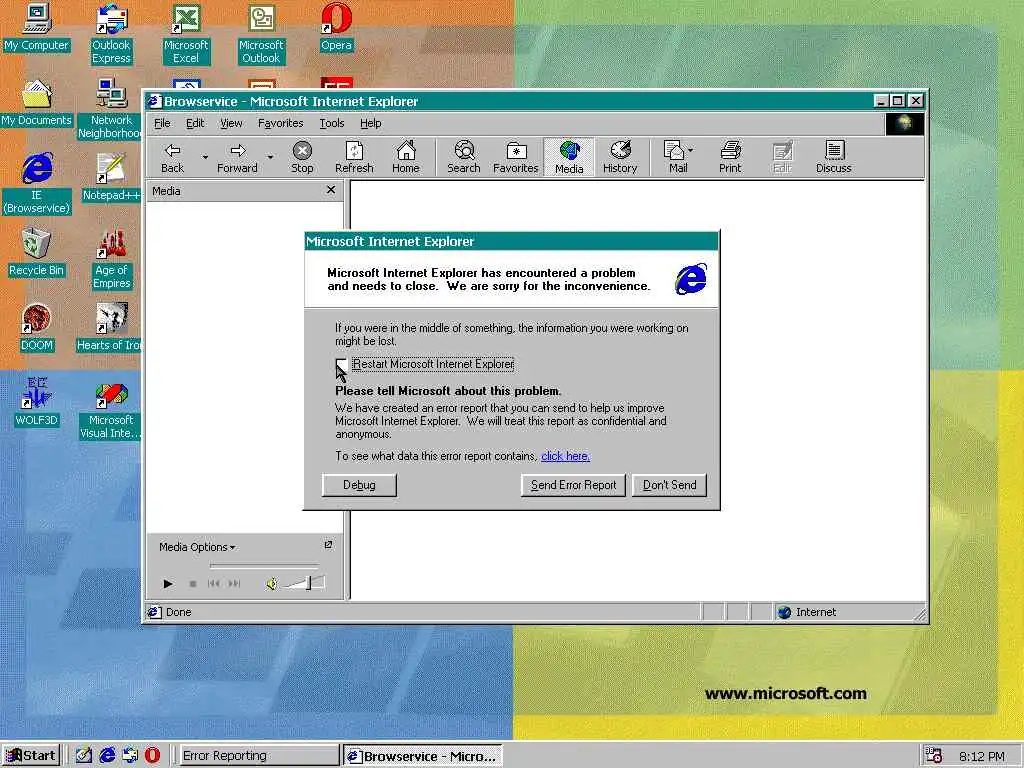The image size is (1024, 768).
Task: Open the Windows Start button
Action: point(31,756)
